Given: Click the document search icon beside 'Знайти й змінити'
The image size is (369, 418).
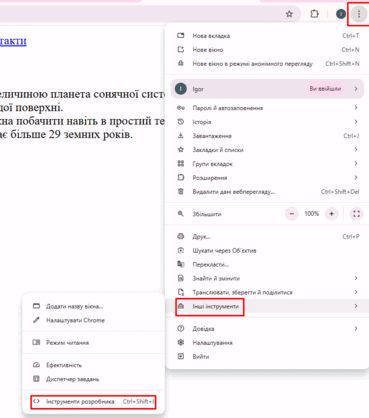Looking at the screenshot, I should [x=181, y=278].
